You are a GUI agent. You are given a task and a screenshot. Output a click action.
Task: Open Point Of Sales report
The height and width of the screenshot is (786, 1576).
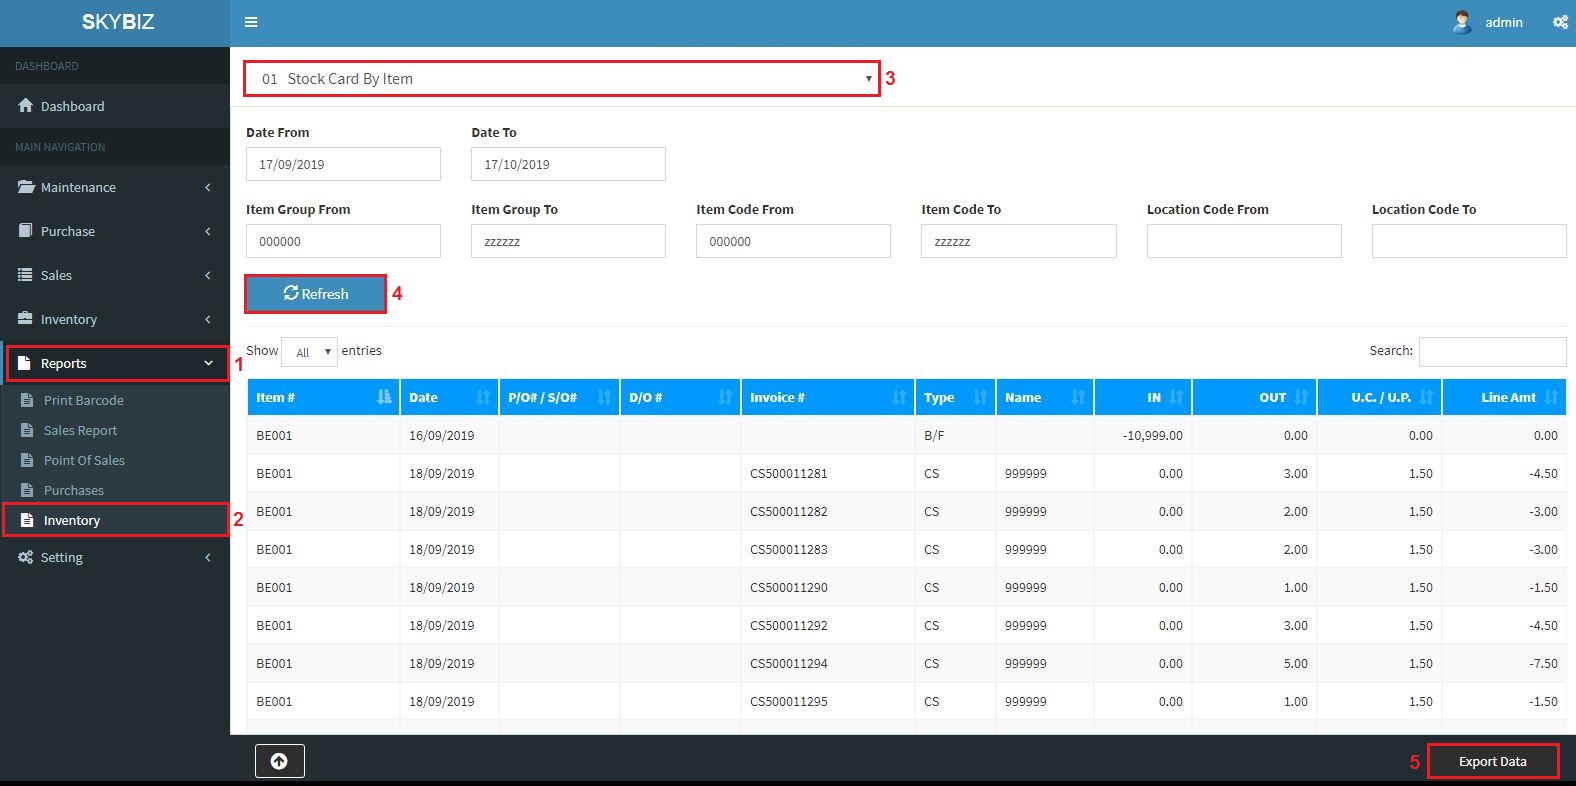point(84,460)
